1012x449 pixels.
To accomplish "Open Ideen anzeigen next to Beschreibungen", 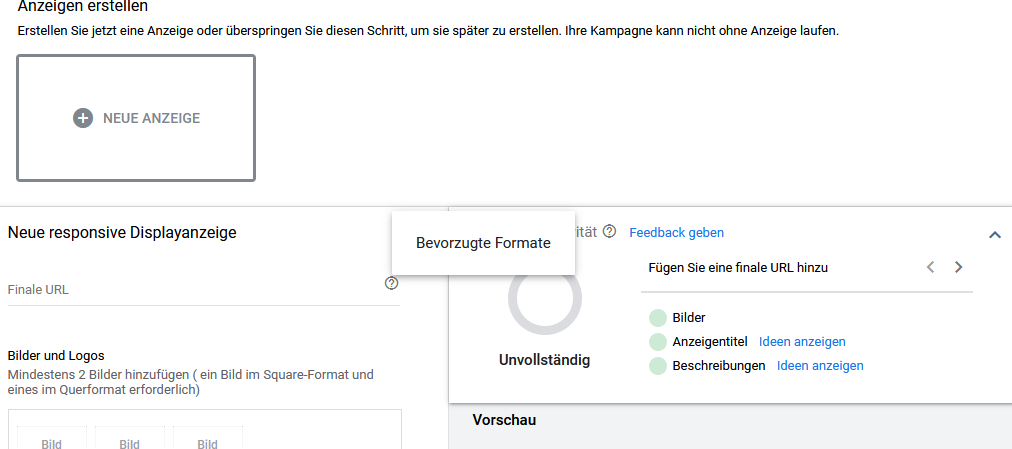I will pyautogui.click(x=820, y=366).
